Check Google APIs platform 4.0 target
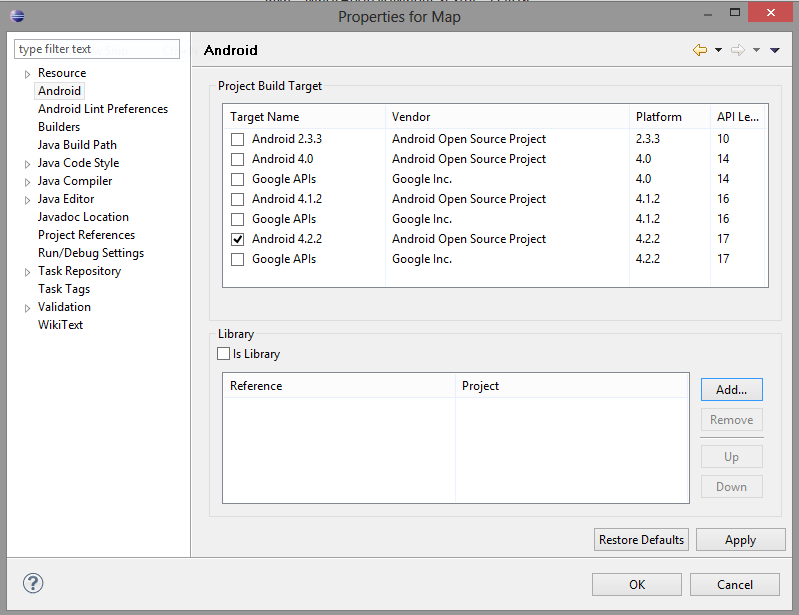This screenshot has width=799, height=615. pos(237,179)
